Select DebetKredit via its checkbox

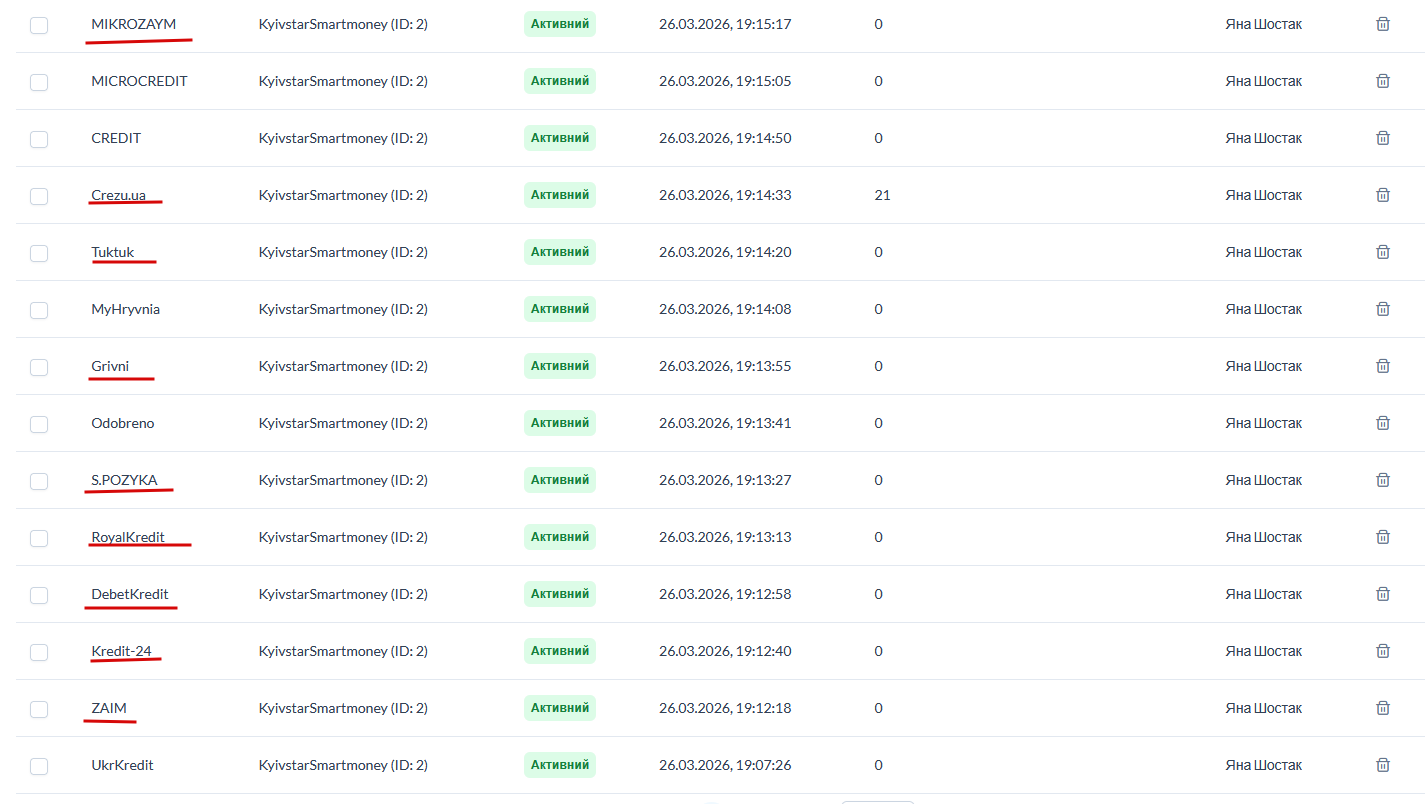[39, 595]
